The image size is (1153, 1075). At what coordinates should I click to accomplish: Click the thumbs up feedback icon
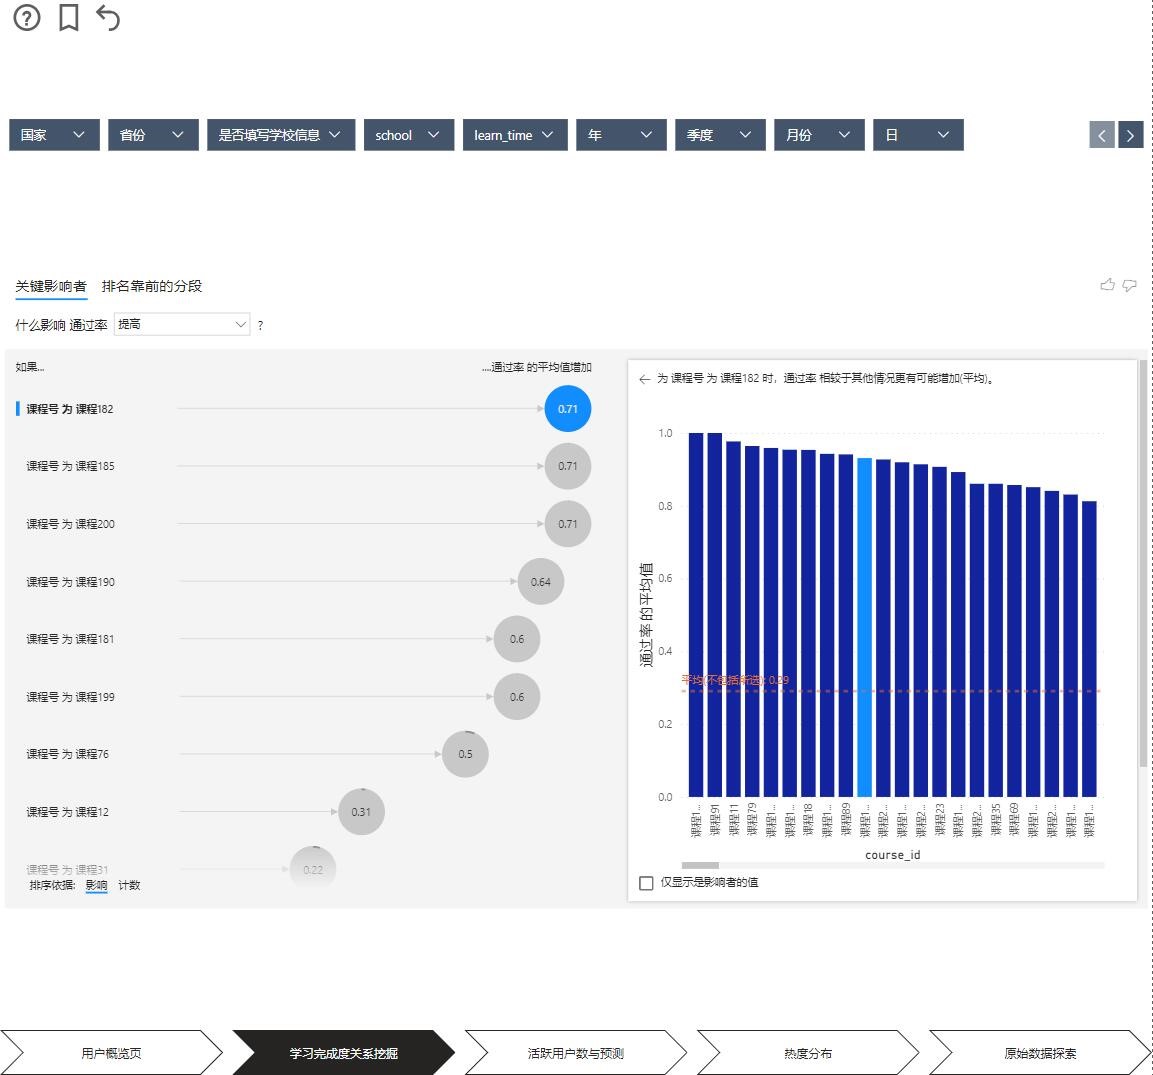(x=1107, y=285)
